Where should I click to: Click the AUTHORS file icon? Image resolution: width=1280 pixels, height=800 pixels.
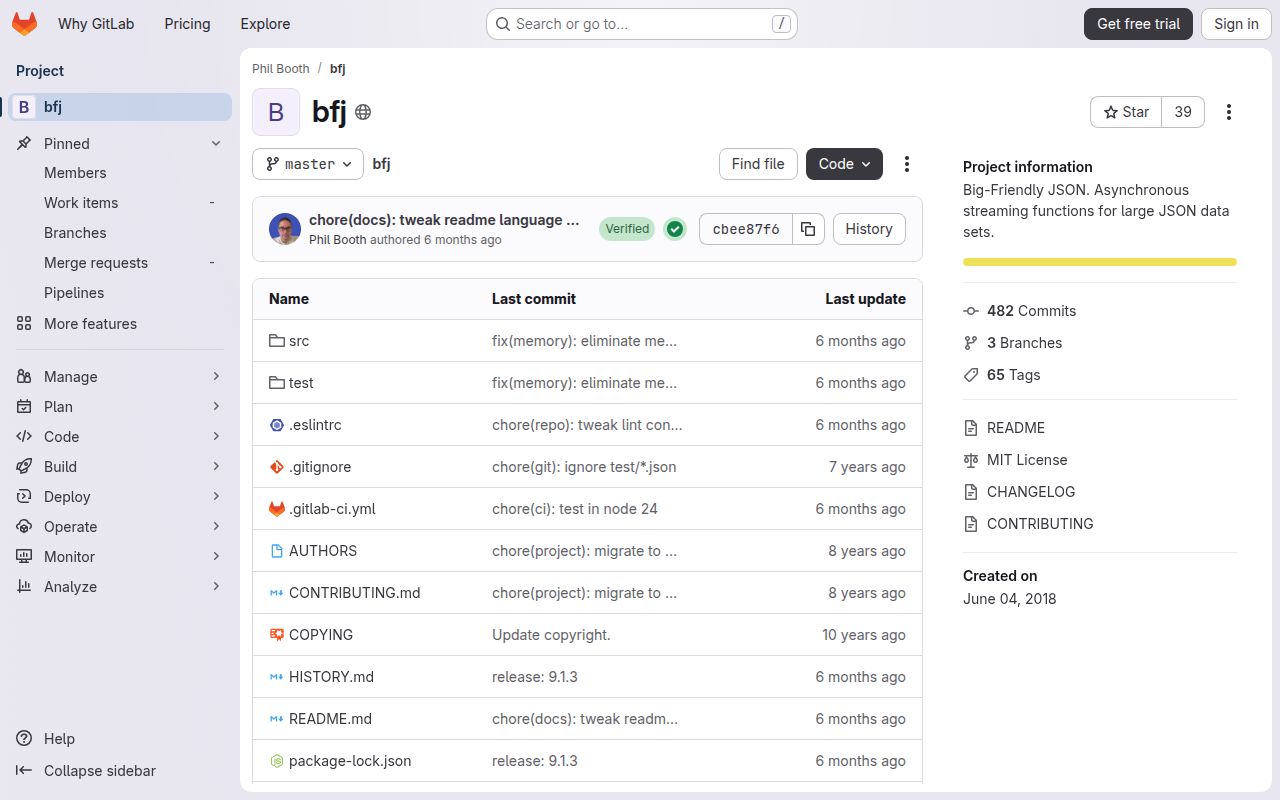(x=277, y=551)
